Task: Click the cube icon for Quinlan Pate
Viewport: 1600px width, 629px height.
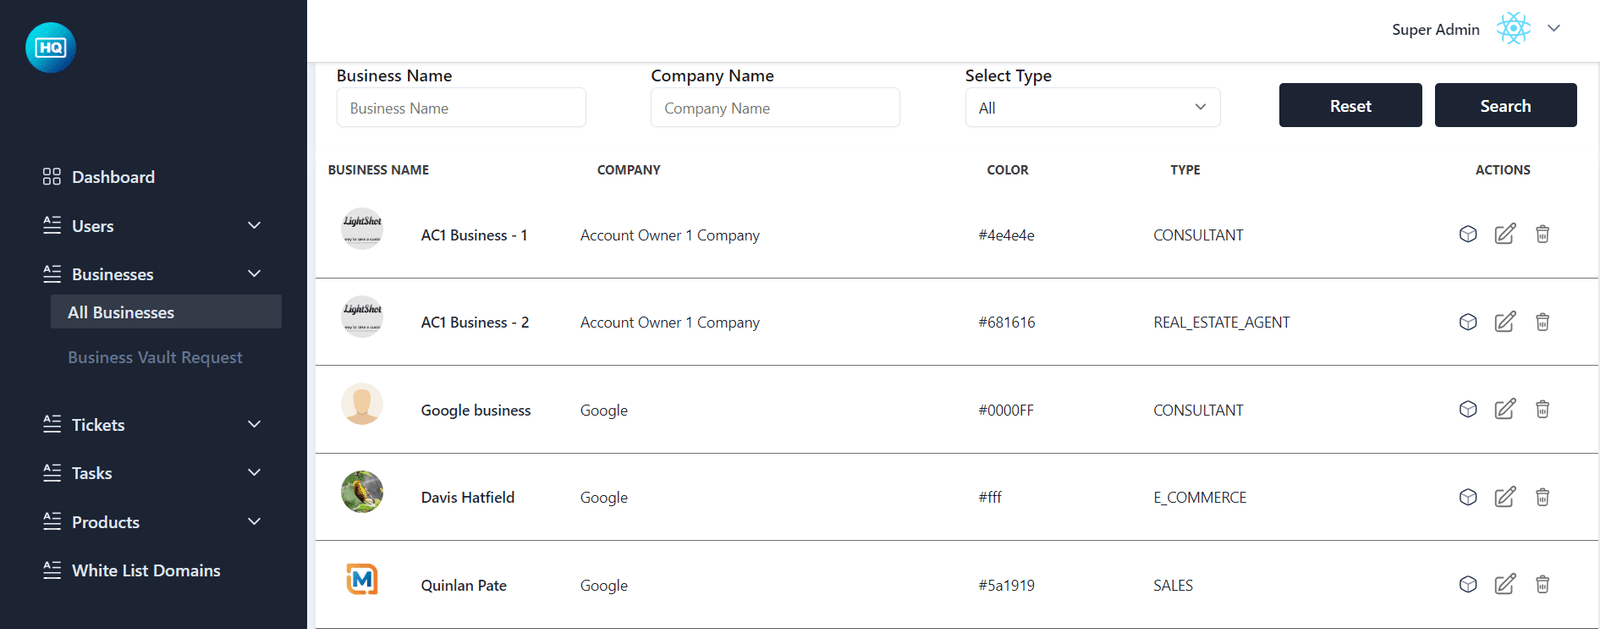Action: click(1467, 584)
